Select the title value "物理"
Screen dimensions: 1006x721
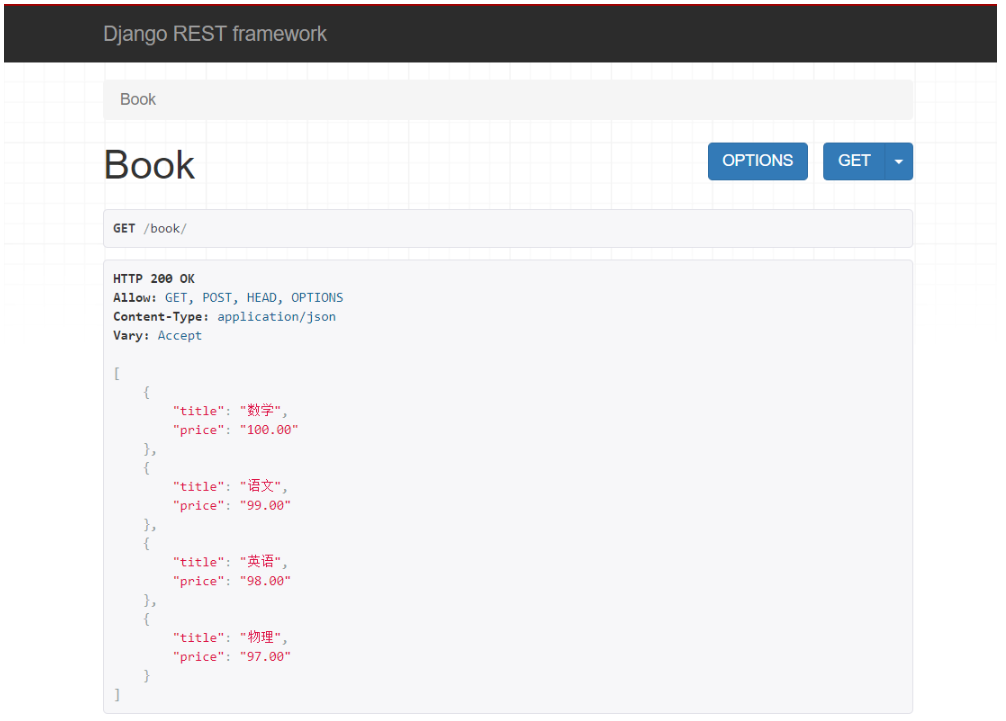pos(260,638)
